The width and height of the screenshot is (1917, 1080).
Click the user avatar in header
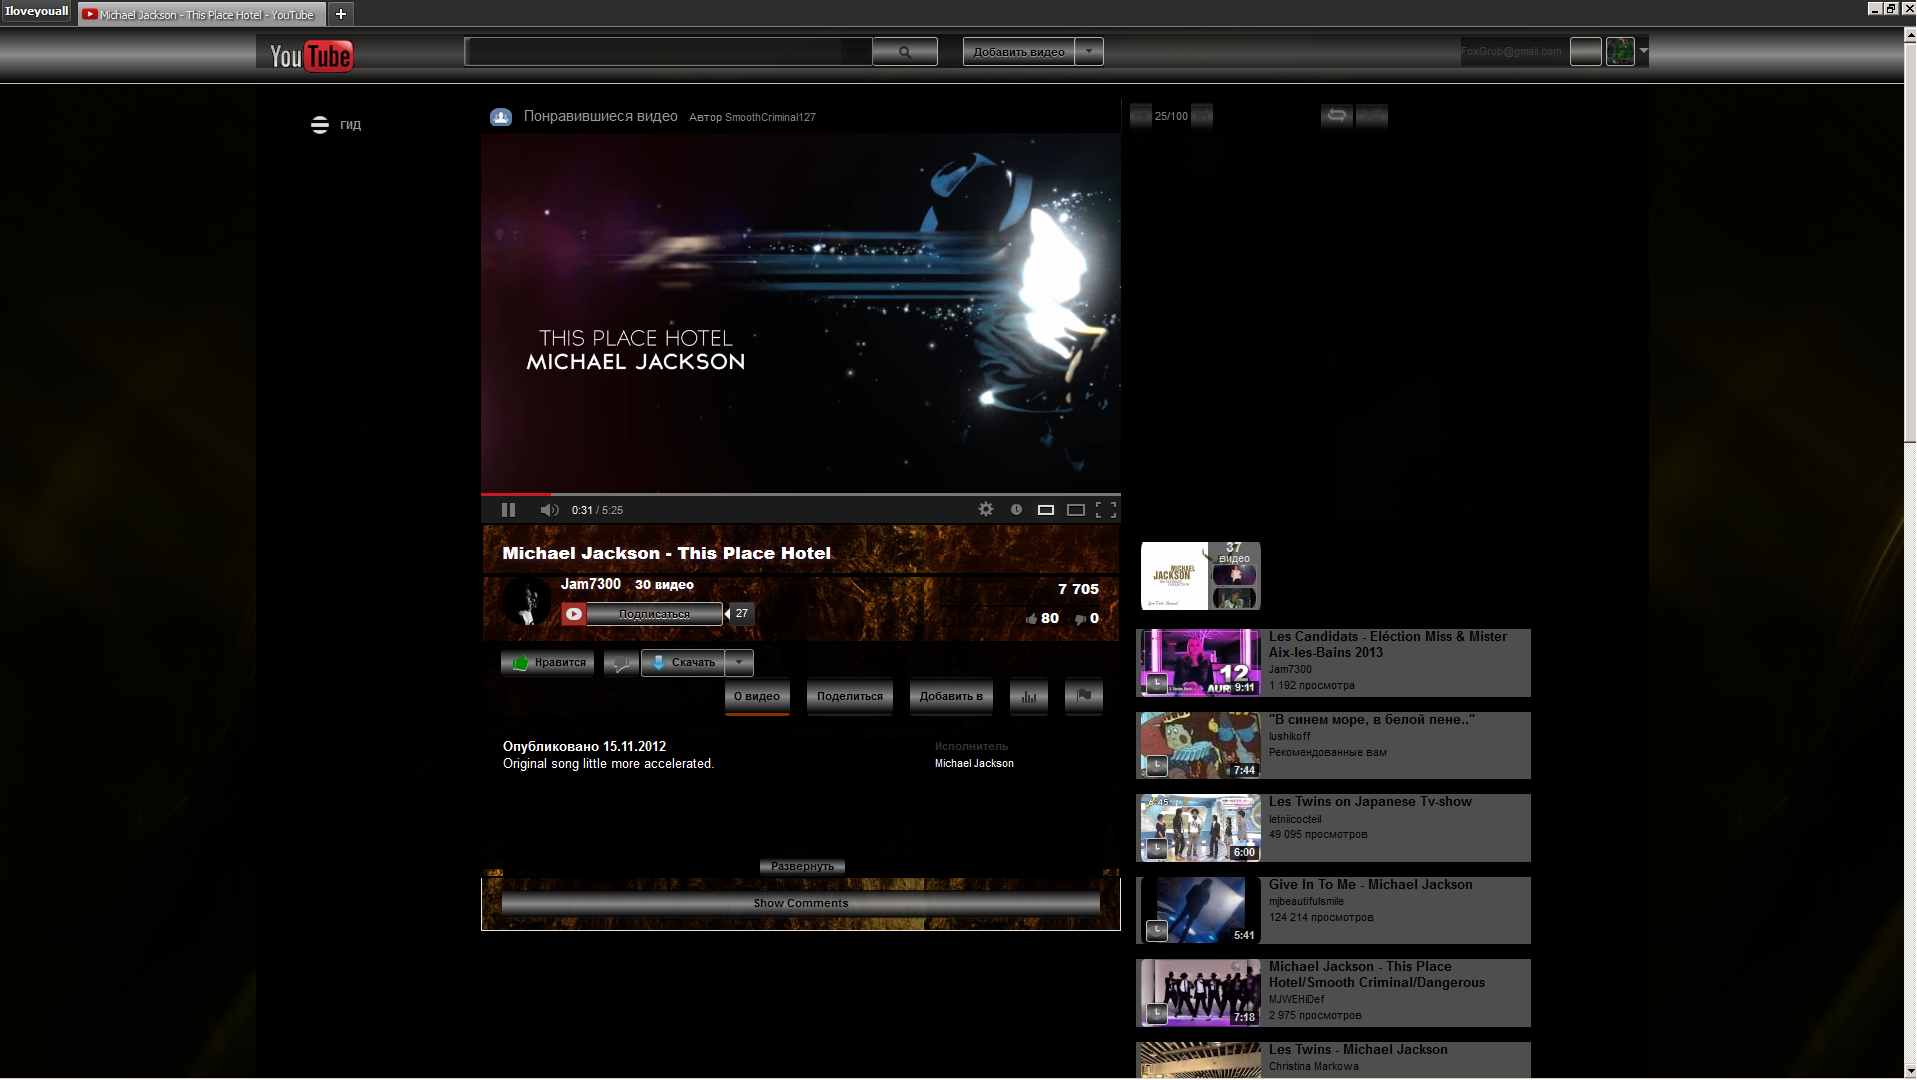(x=1620, y=51)
